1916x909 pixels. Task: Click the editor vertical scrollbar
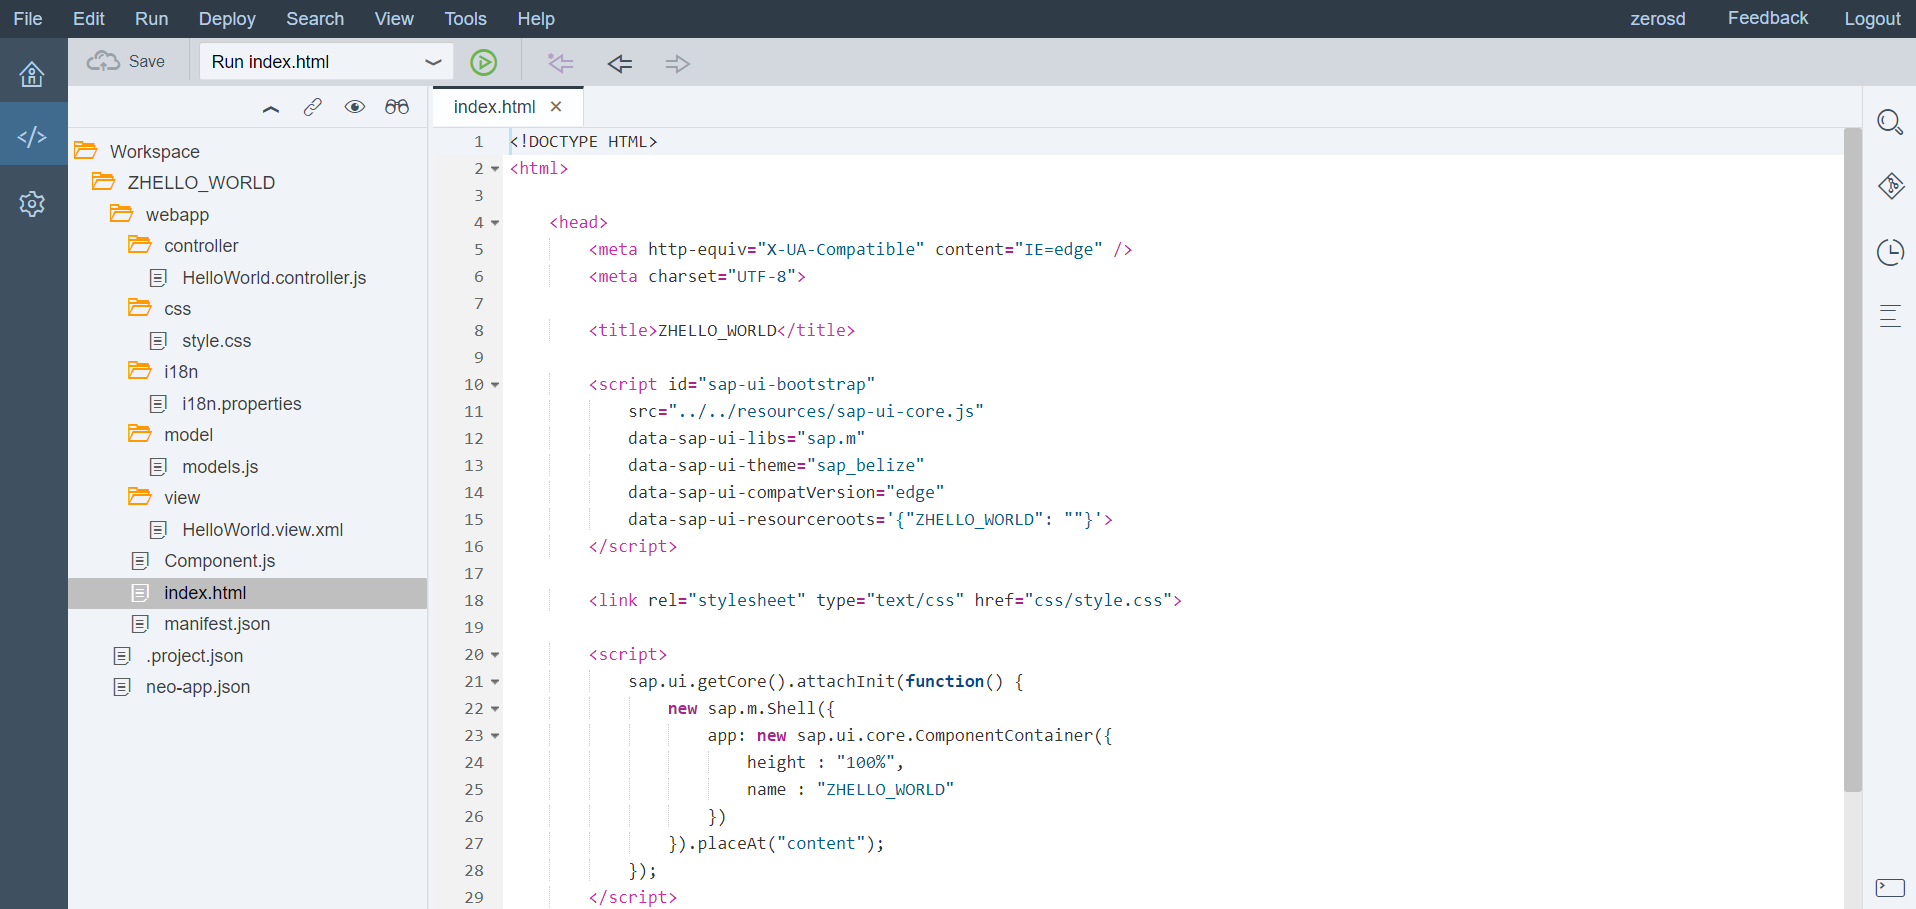(x=1853, y=460)
